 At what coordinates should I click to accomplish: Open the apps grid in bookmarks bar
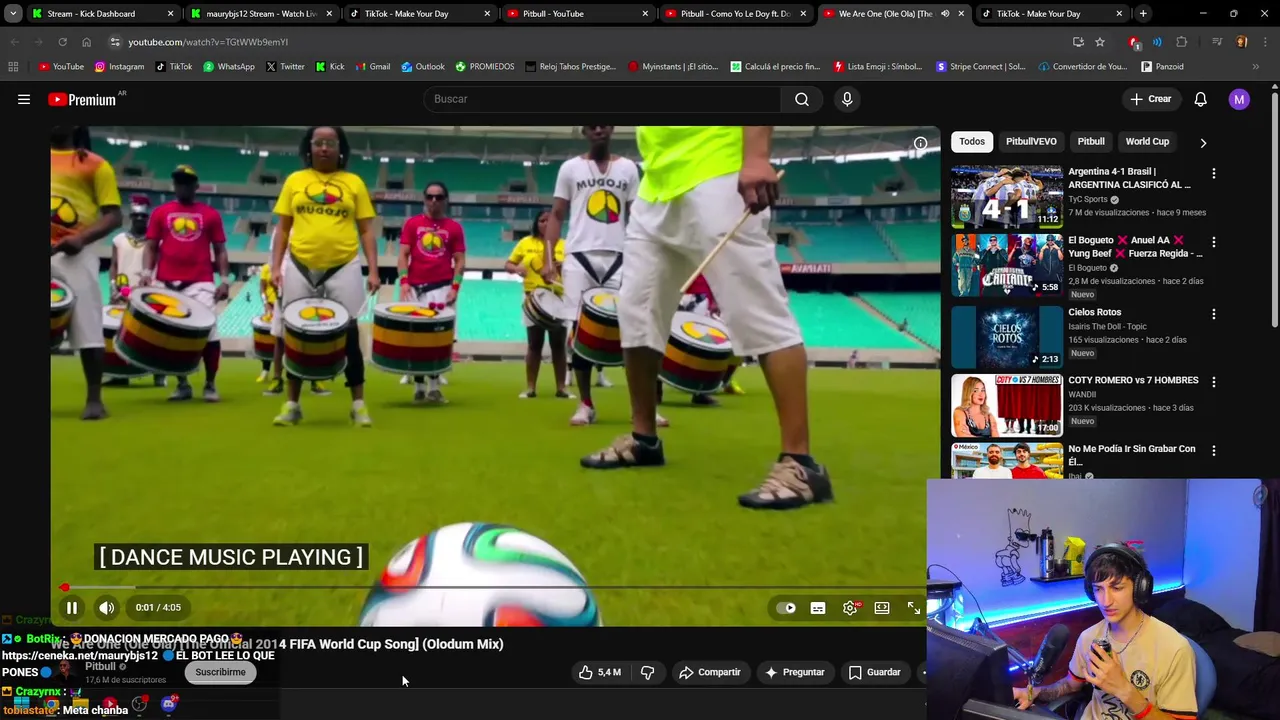pyautogui.click(x=13, y=67)
